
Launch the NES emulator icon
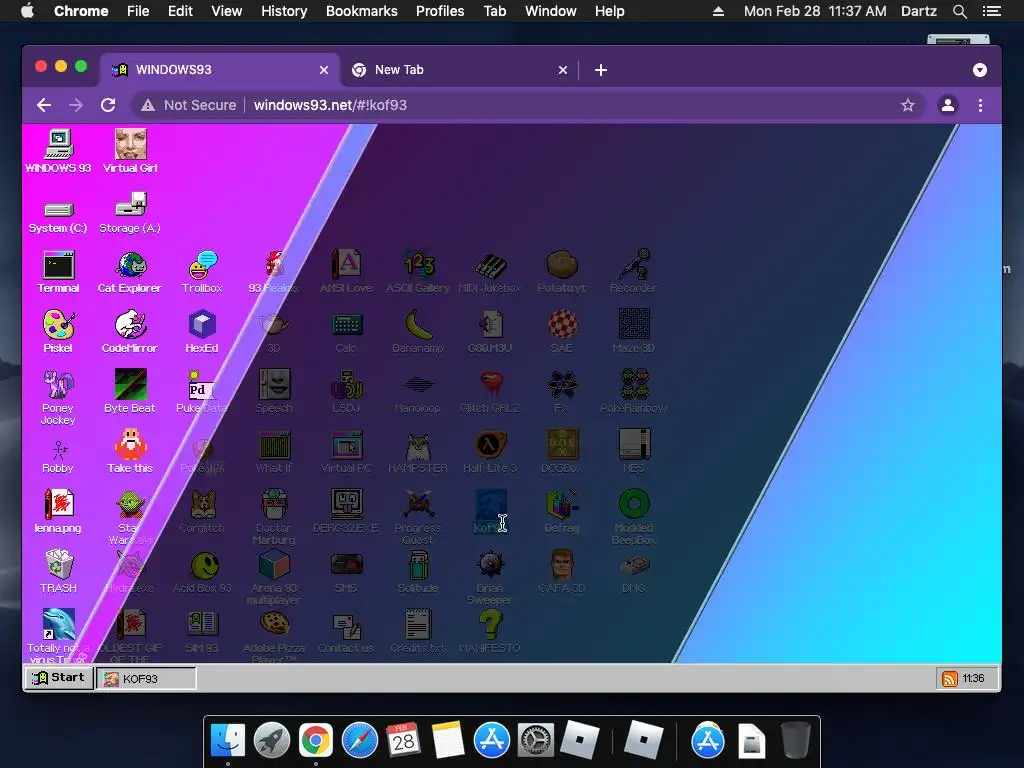coord(633,452)
